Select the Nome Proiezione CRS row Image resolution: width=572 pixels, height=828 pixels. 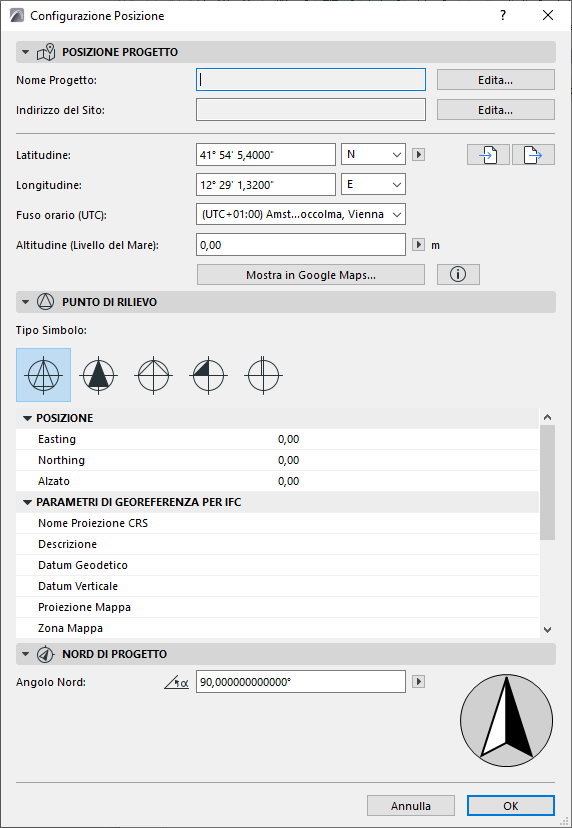tap(277, 523)
